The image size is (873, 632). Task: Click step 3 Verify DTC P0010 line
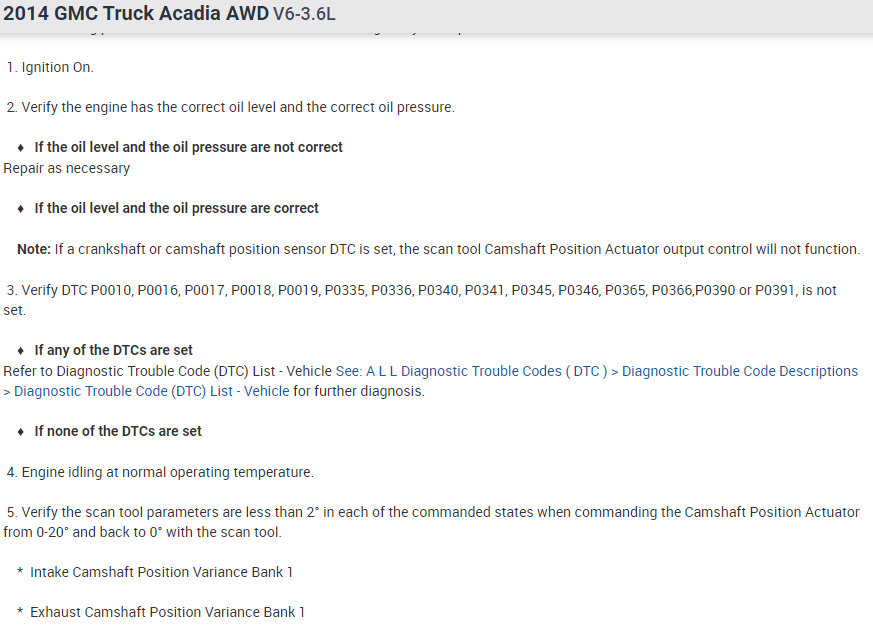(420, 290)
